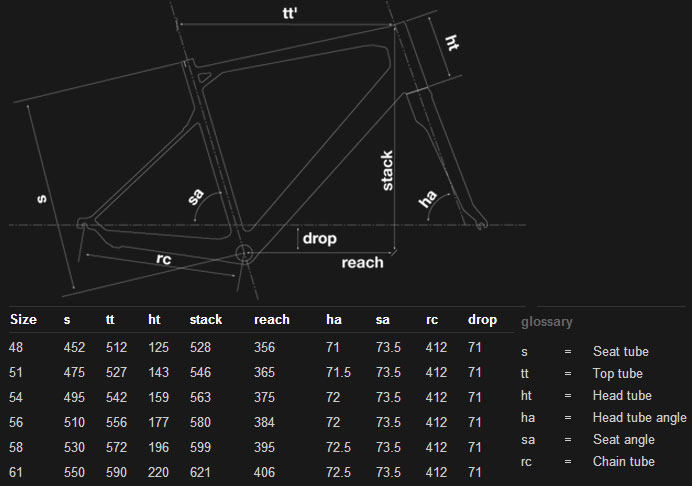
Task: Select the size 54 row label
Action: [x=16, y=396]
